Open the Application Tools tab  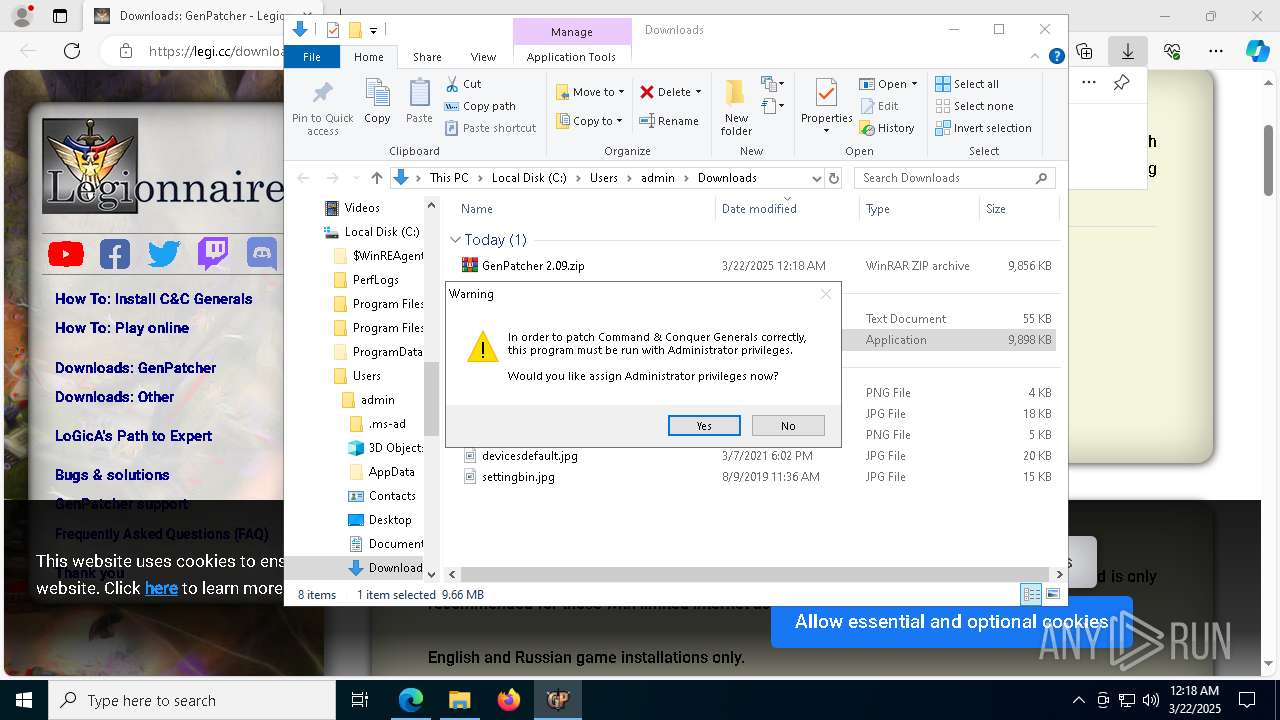pos(571,57)
